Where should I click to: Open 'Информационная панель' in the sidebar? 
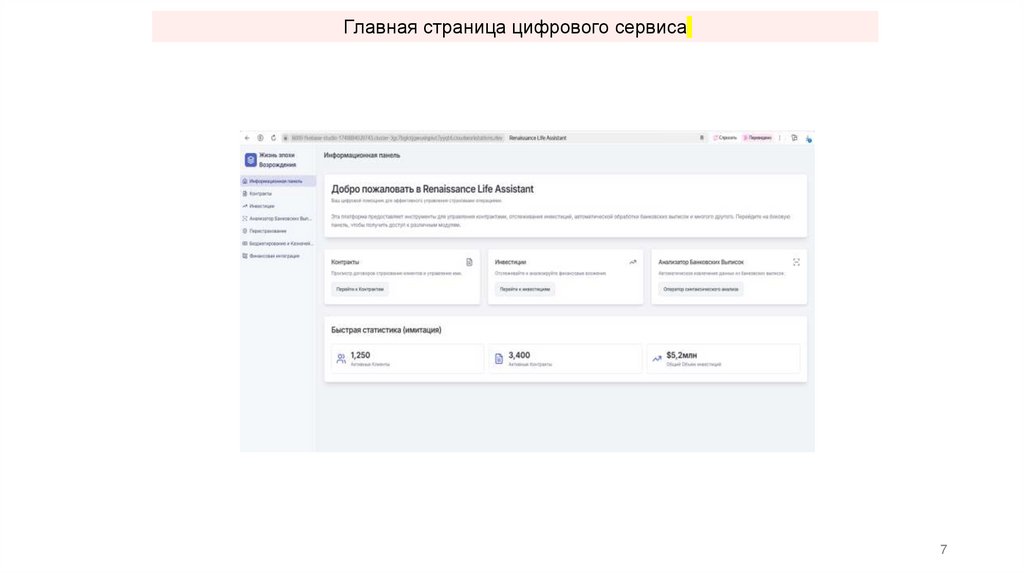278,181
